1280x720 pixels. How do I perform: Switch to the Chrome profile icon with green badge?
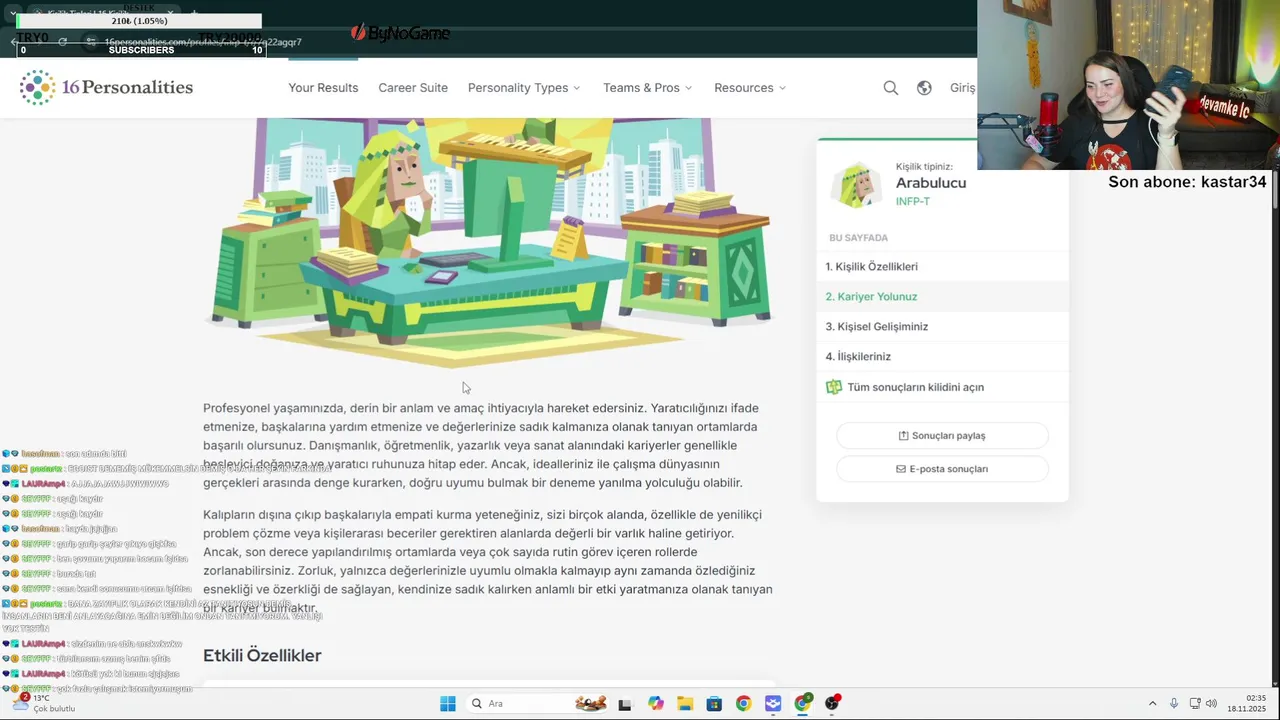click(x=802, y=704)
